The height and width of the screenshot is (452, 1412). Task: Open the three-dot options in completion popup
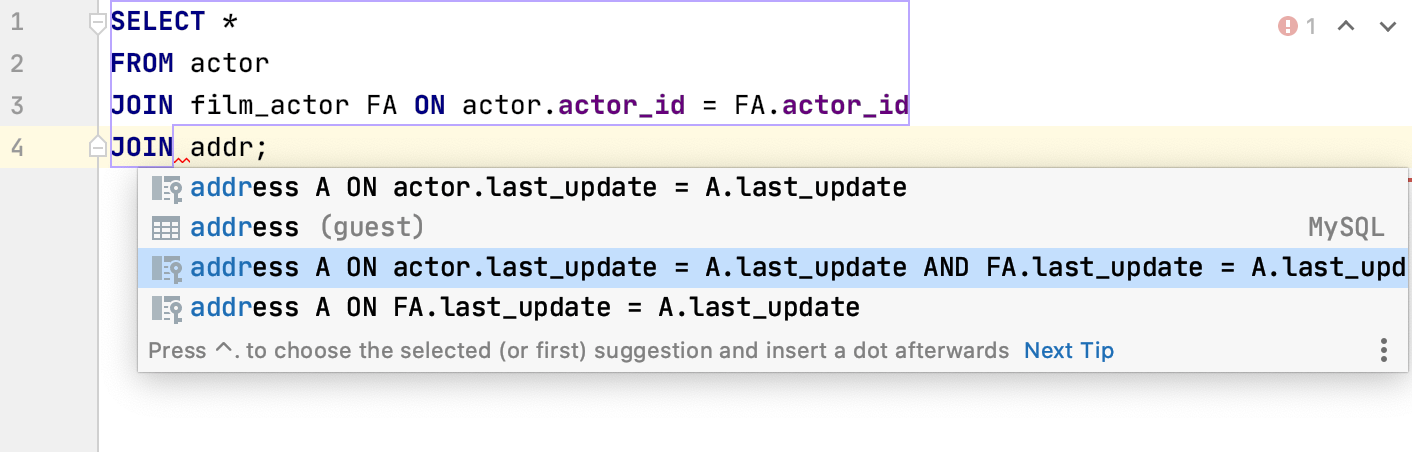coord(1384,350)
